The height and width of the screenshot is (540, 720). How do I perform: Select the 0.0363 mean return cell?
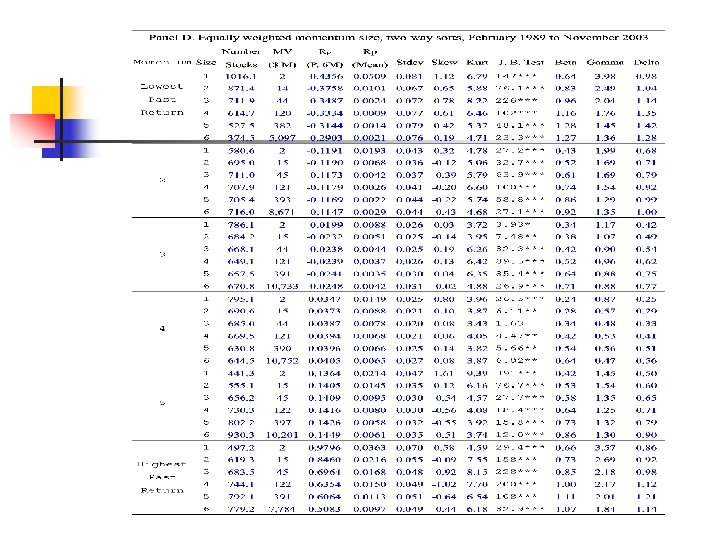pos(370,448)
